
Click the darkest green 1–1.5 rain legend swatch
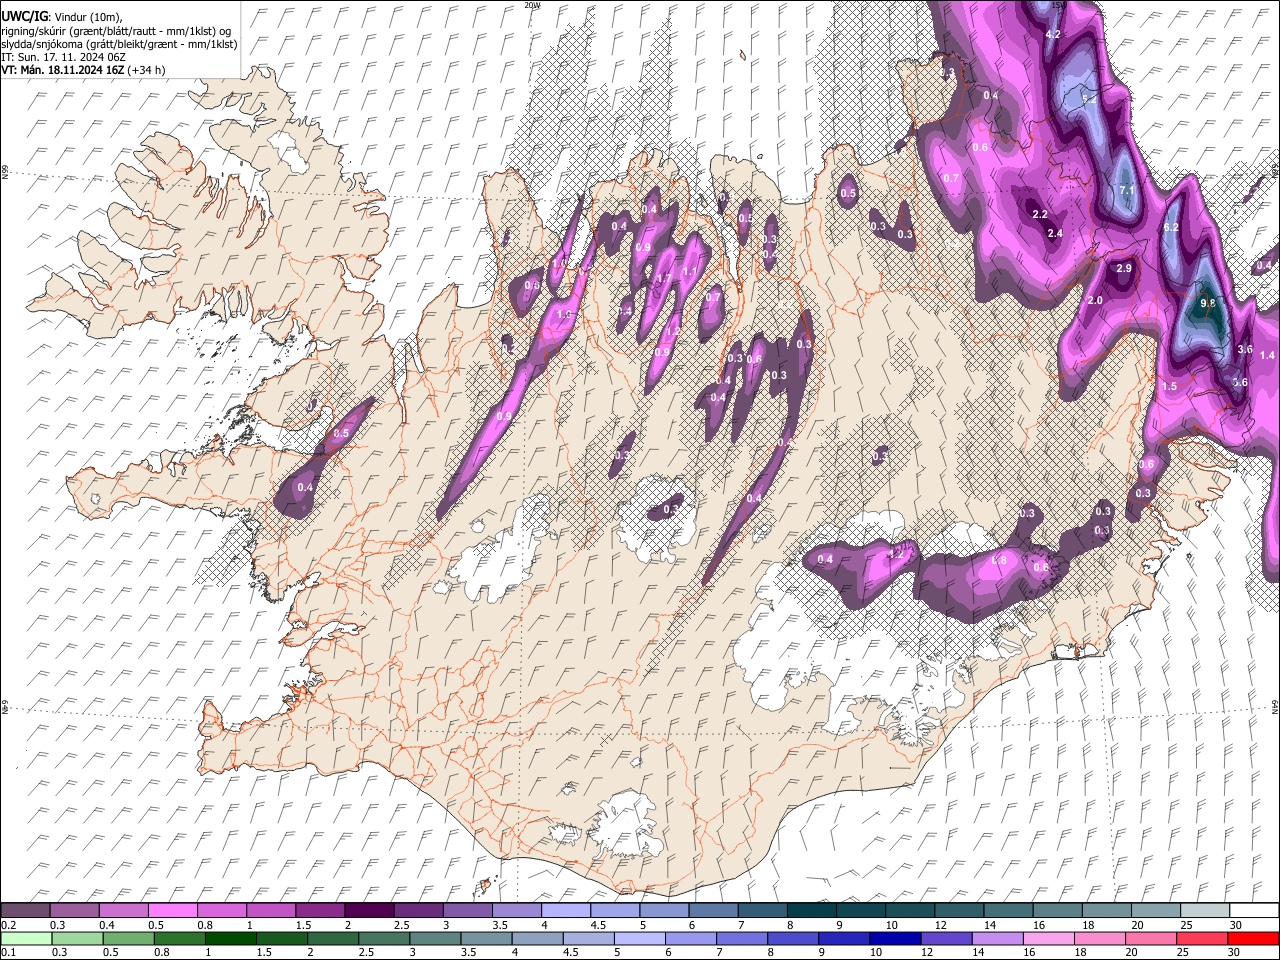point(230,938)
